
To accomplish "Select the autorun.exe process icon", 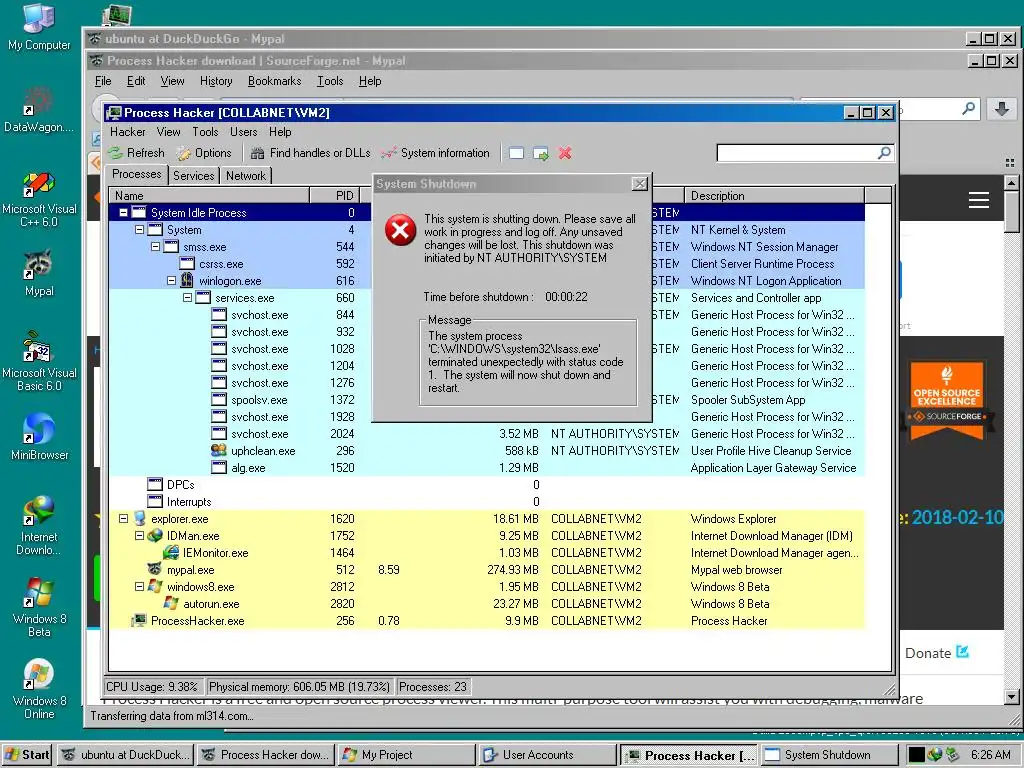I will (171, 603).
